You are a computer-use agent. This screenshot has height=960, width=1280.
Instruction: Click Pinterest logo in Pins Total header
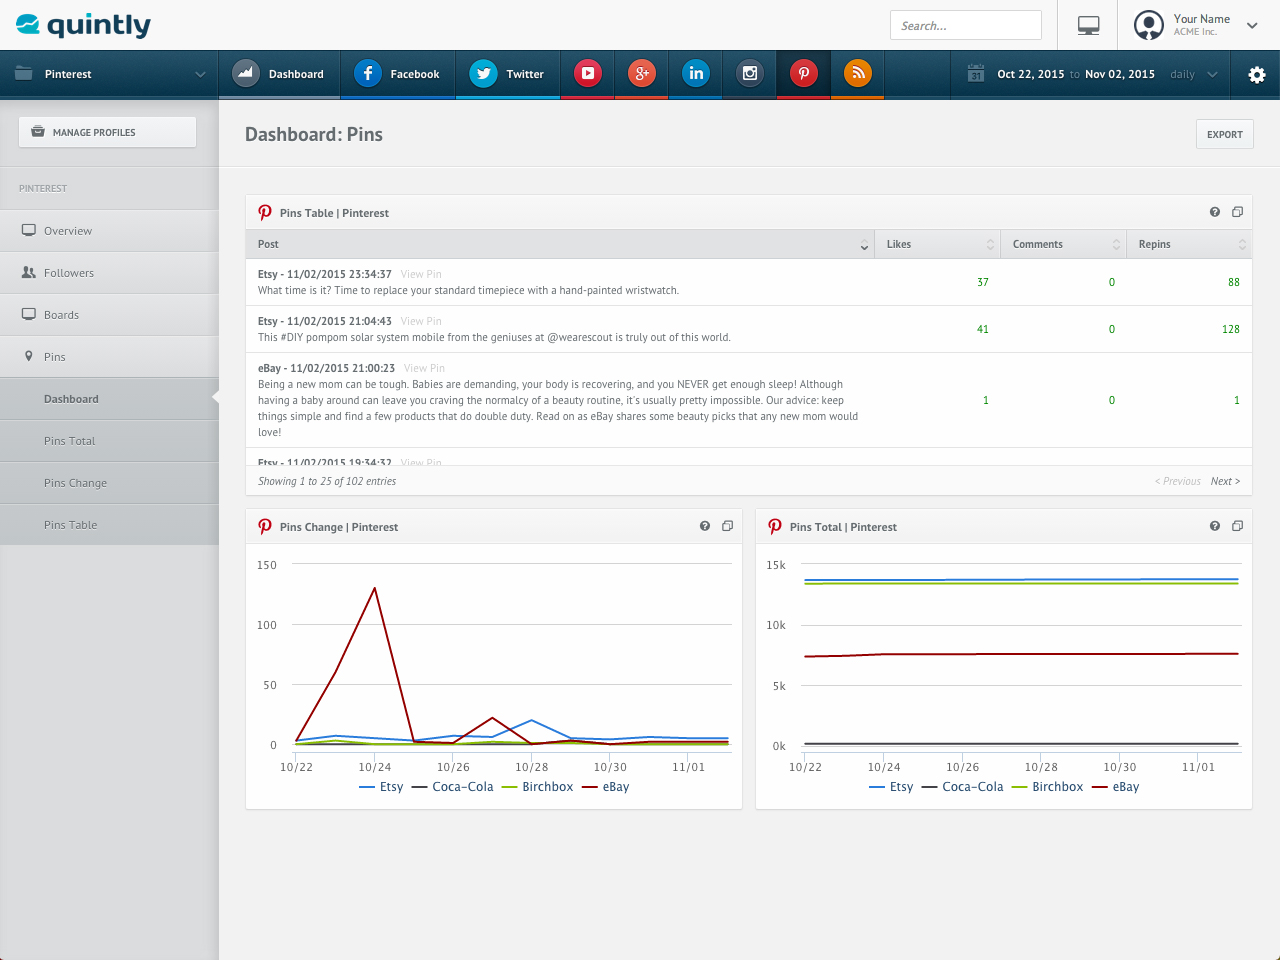[775, 526]
